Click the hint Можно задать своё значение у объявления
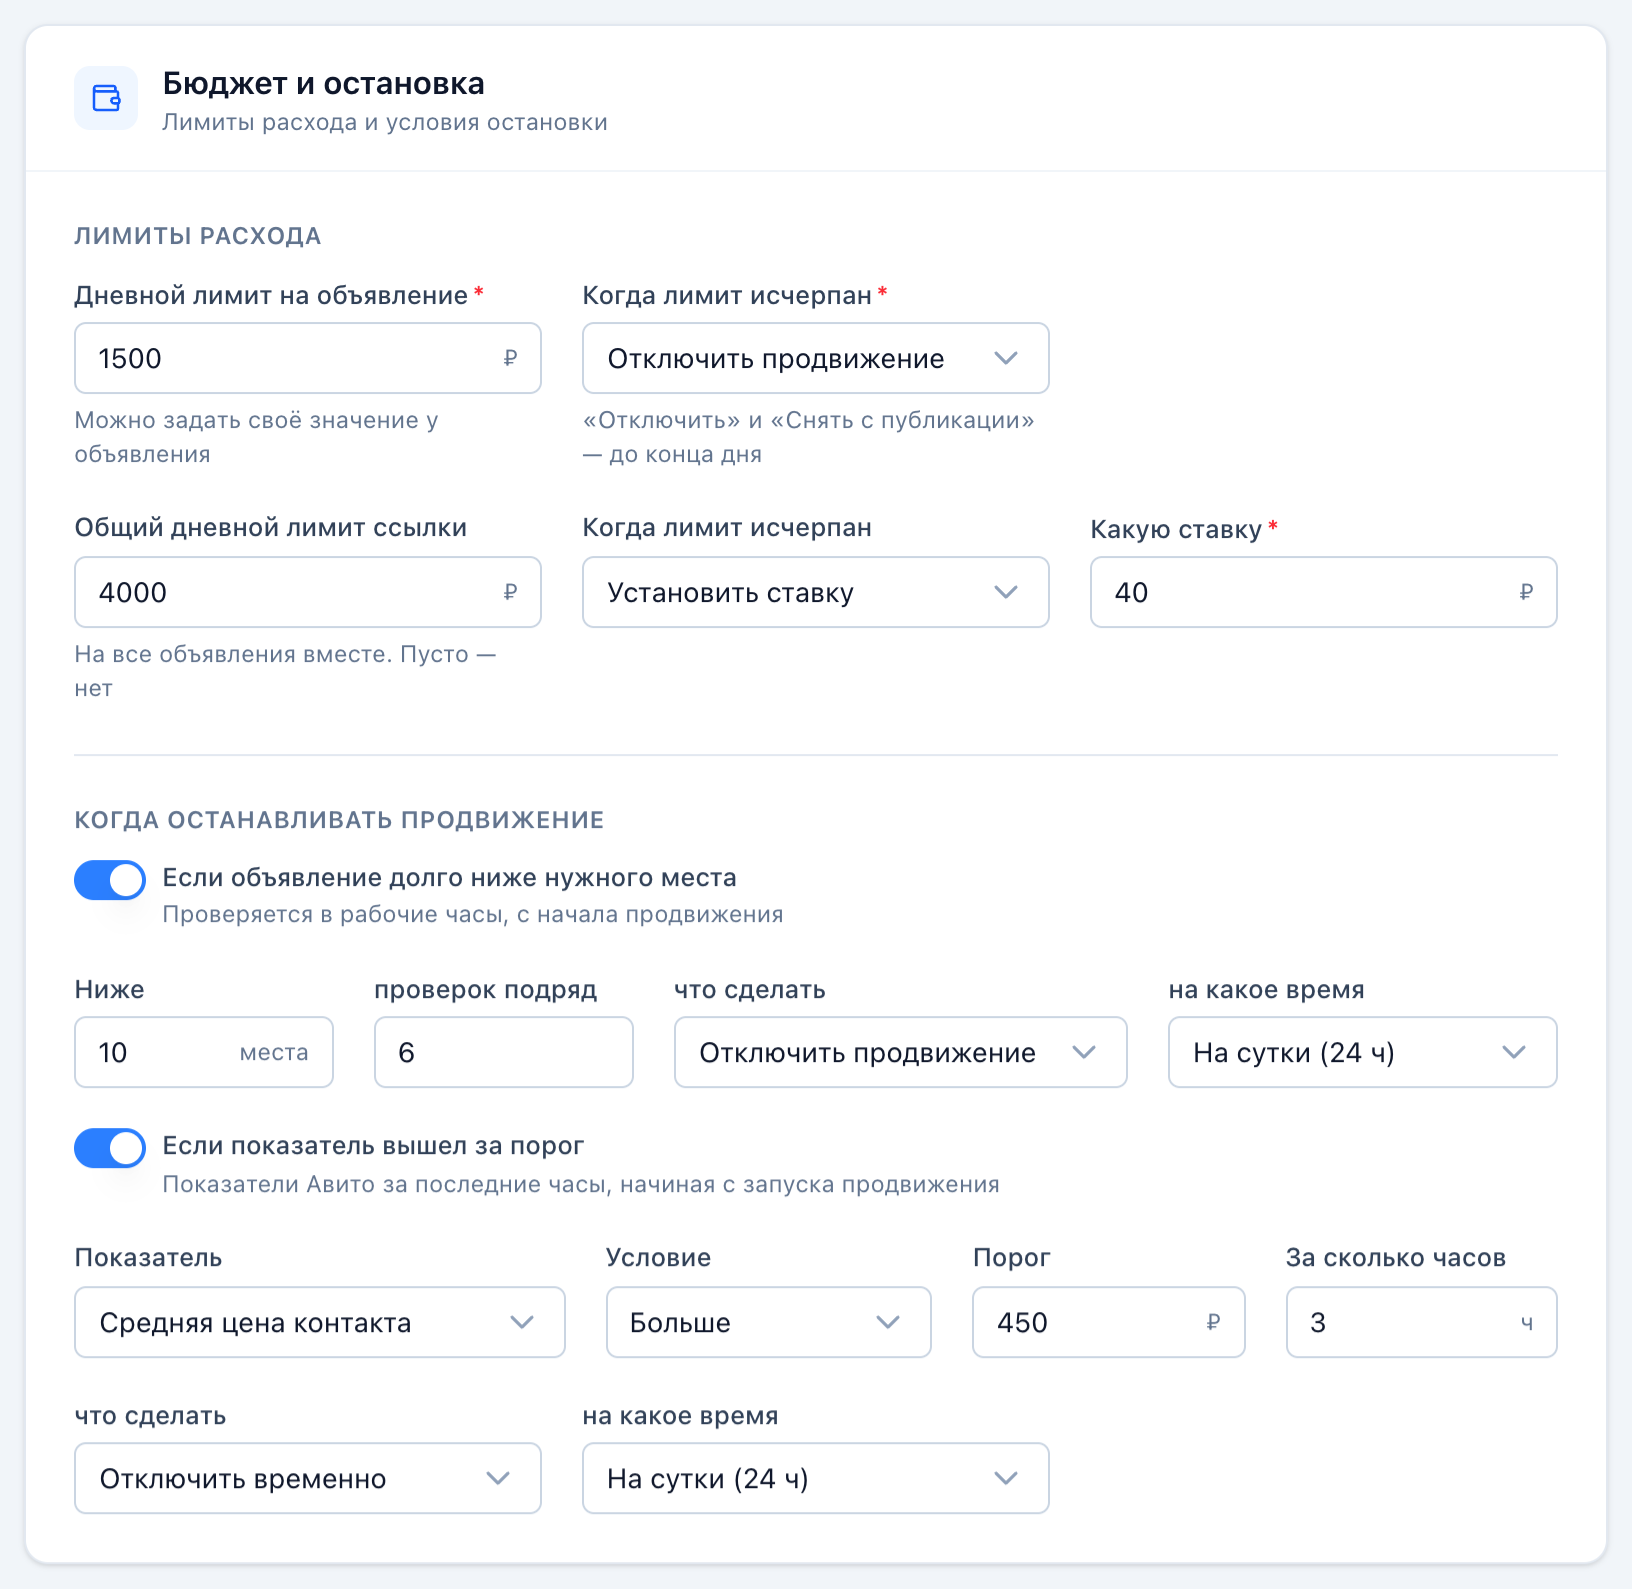This screenshot has width=1632, height=1589. tap(257, 437)
